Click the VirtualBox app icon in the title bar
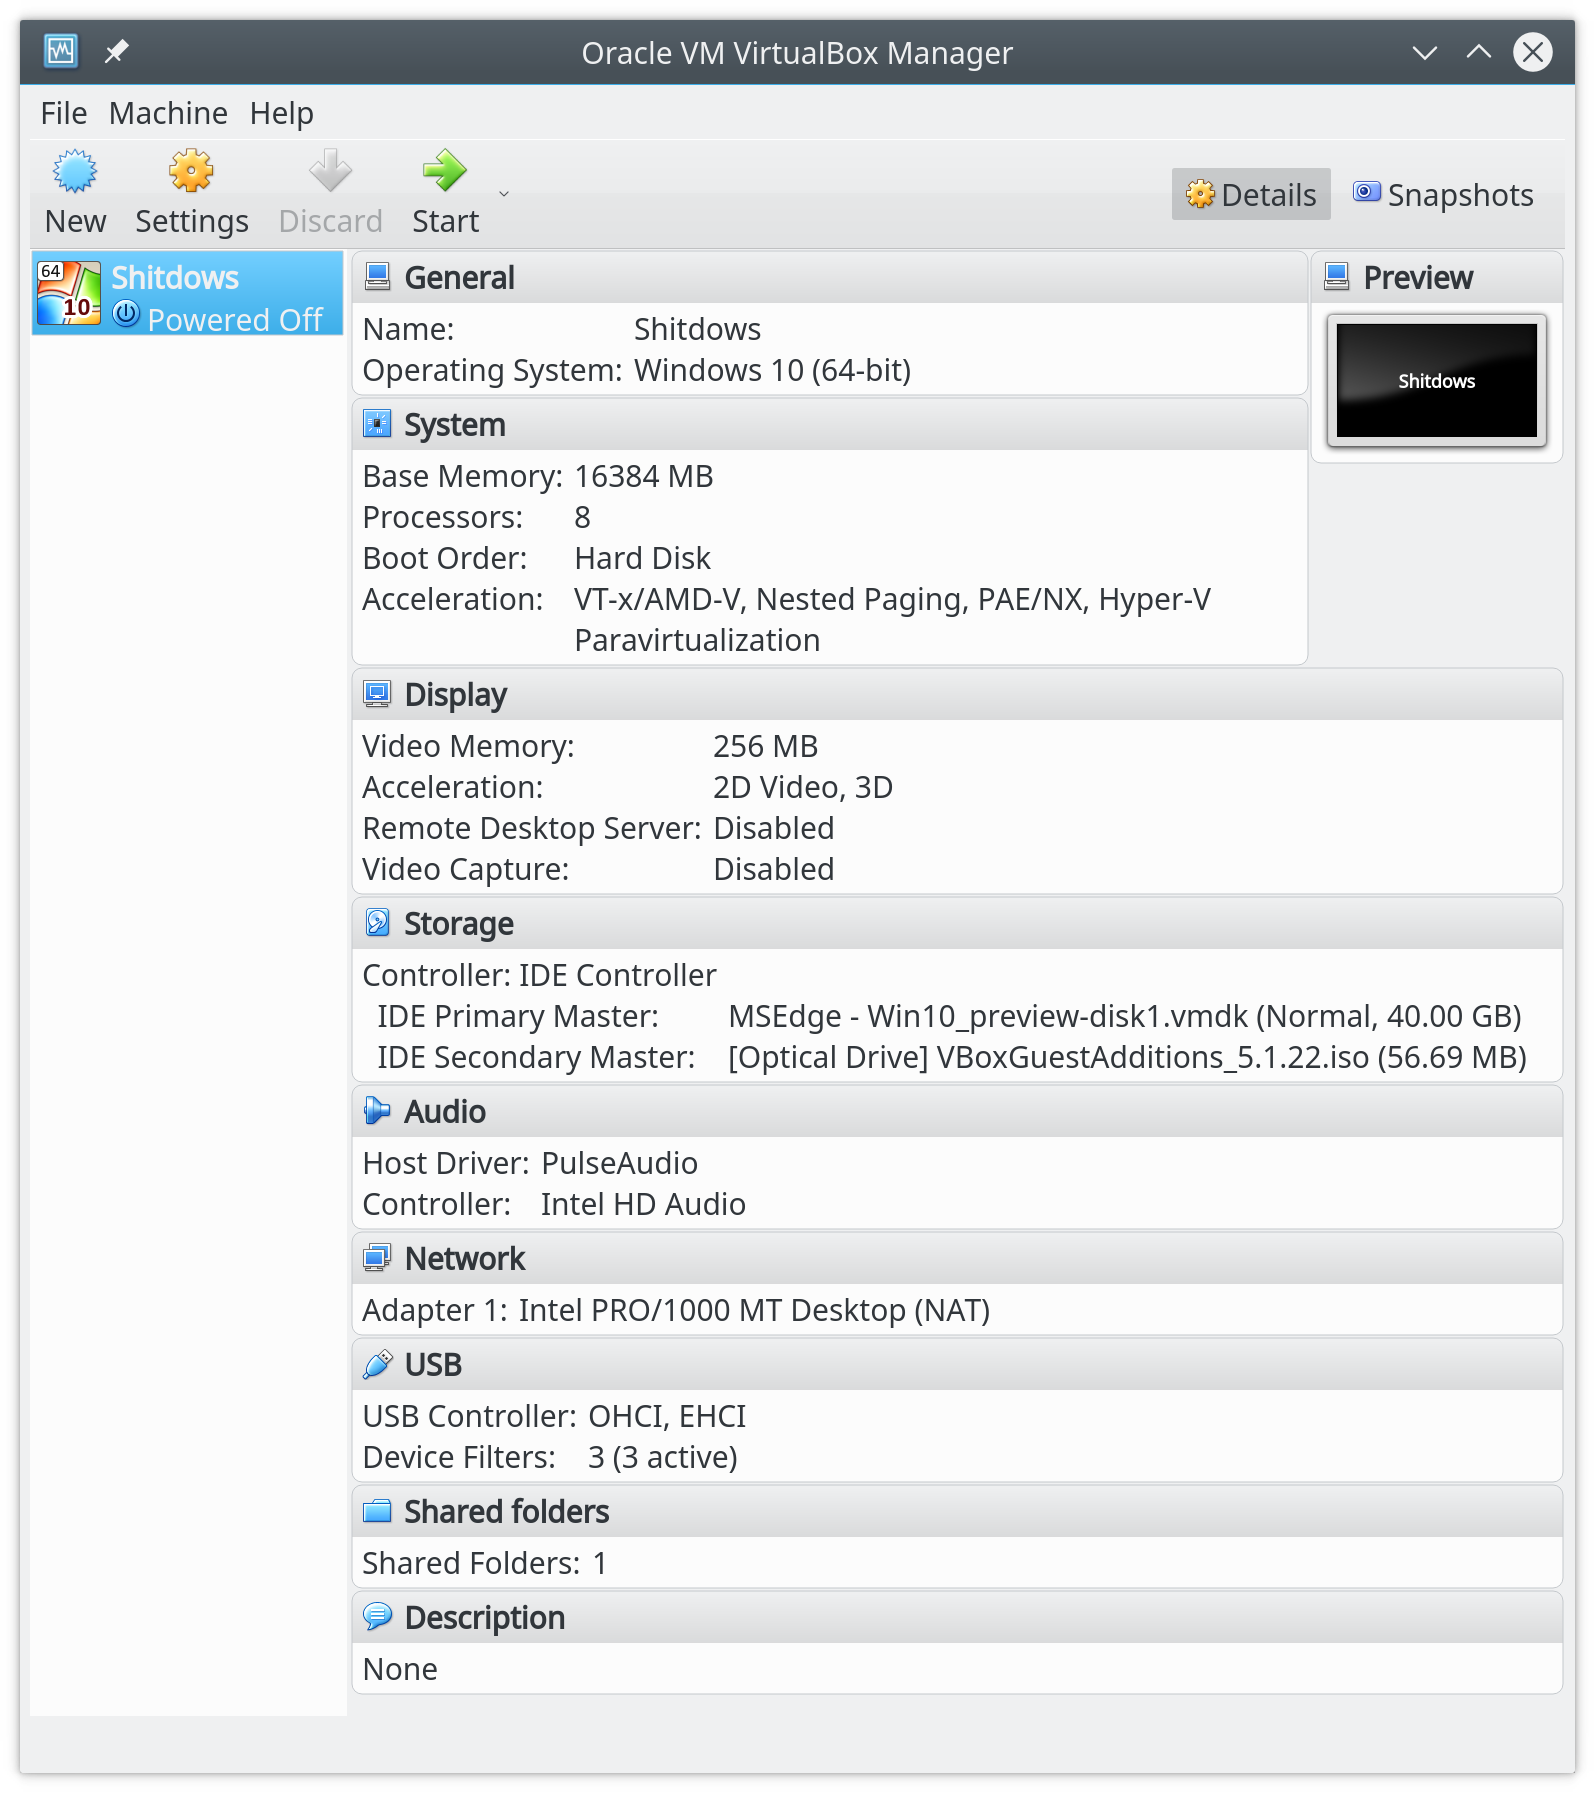This screenshot has height=1793, width=1595. pos(61,51)
